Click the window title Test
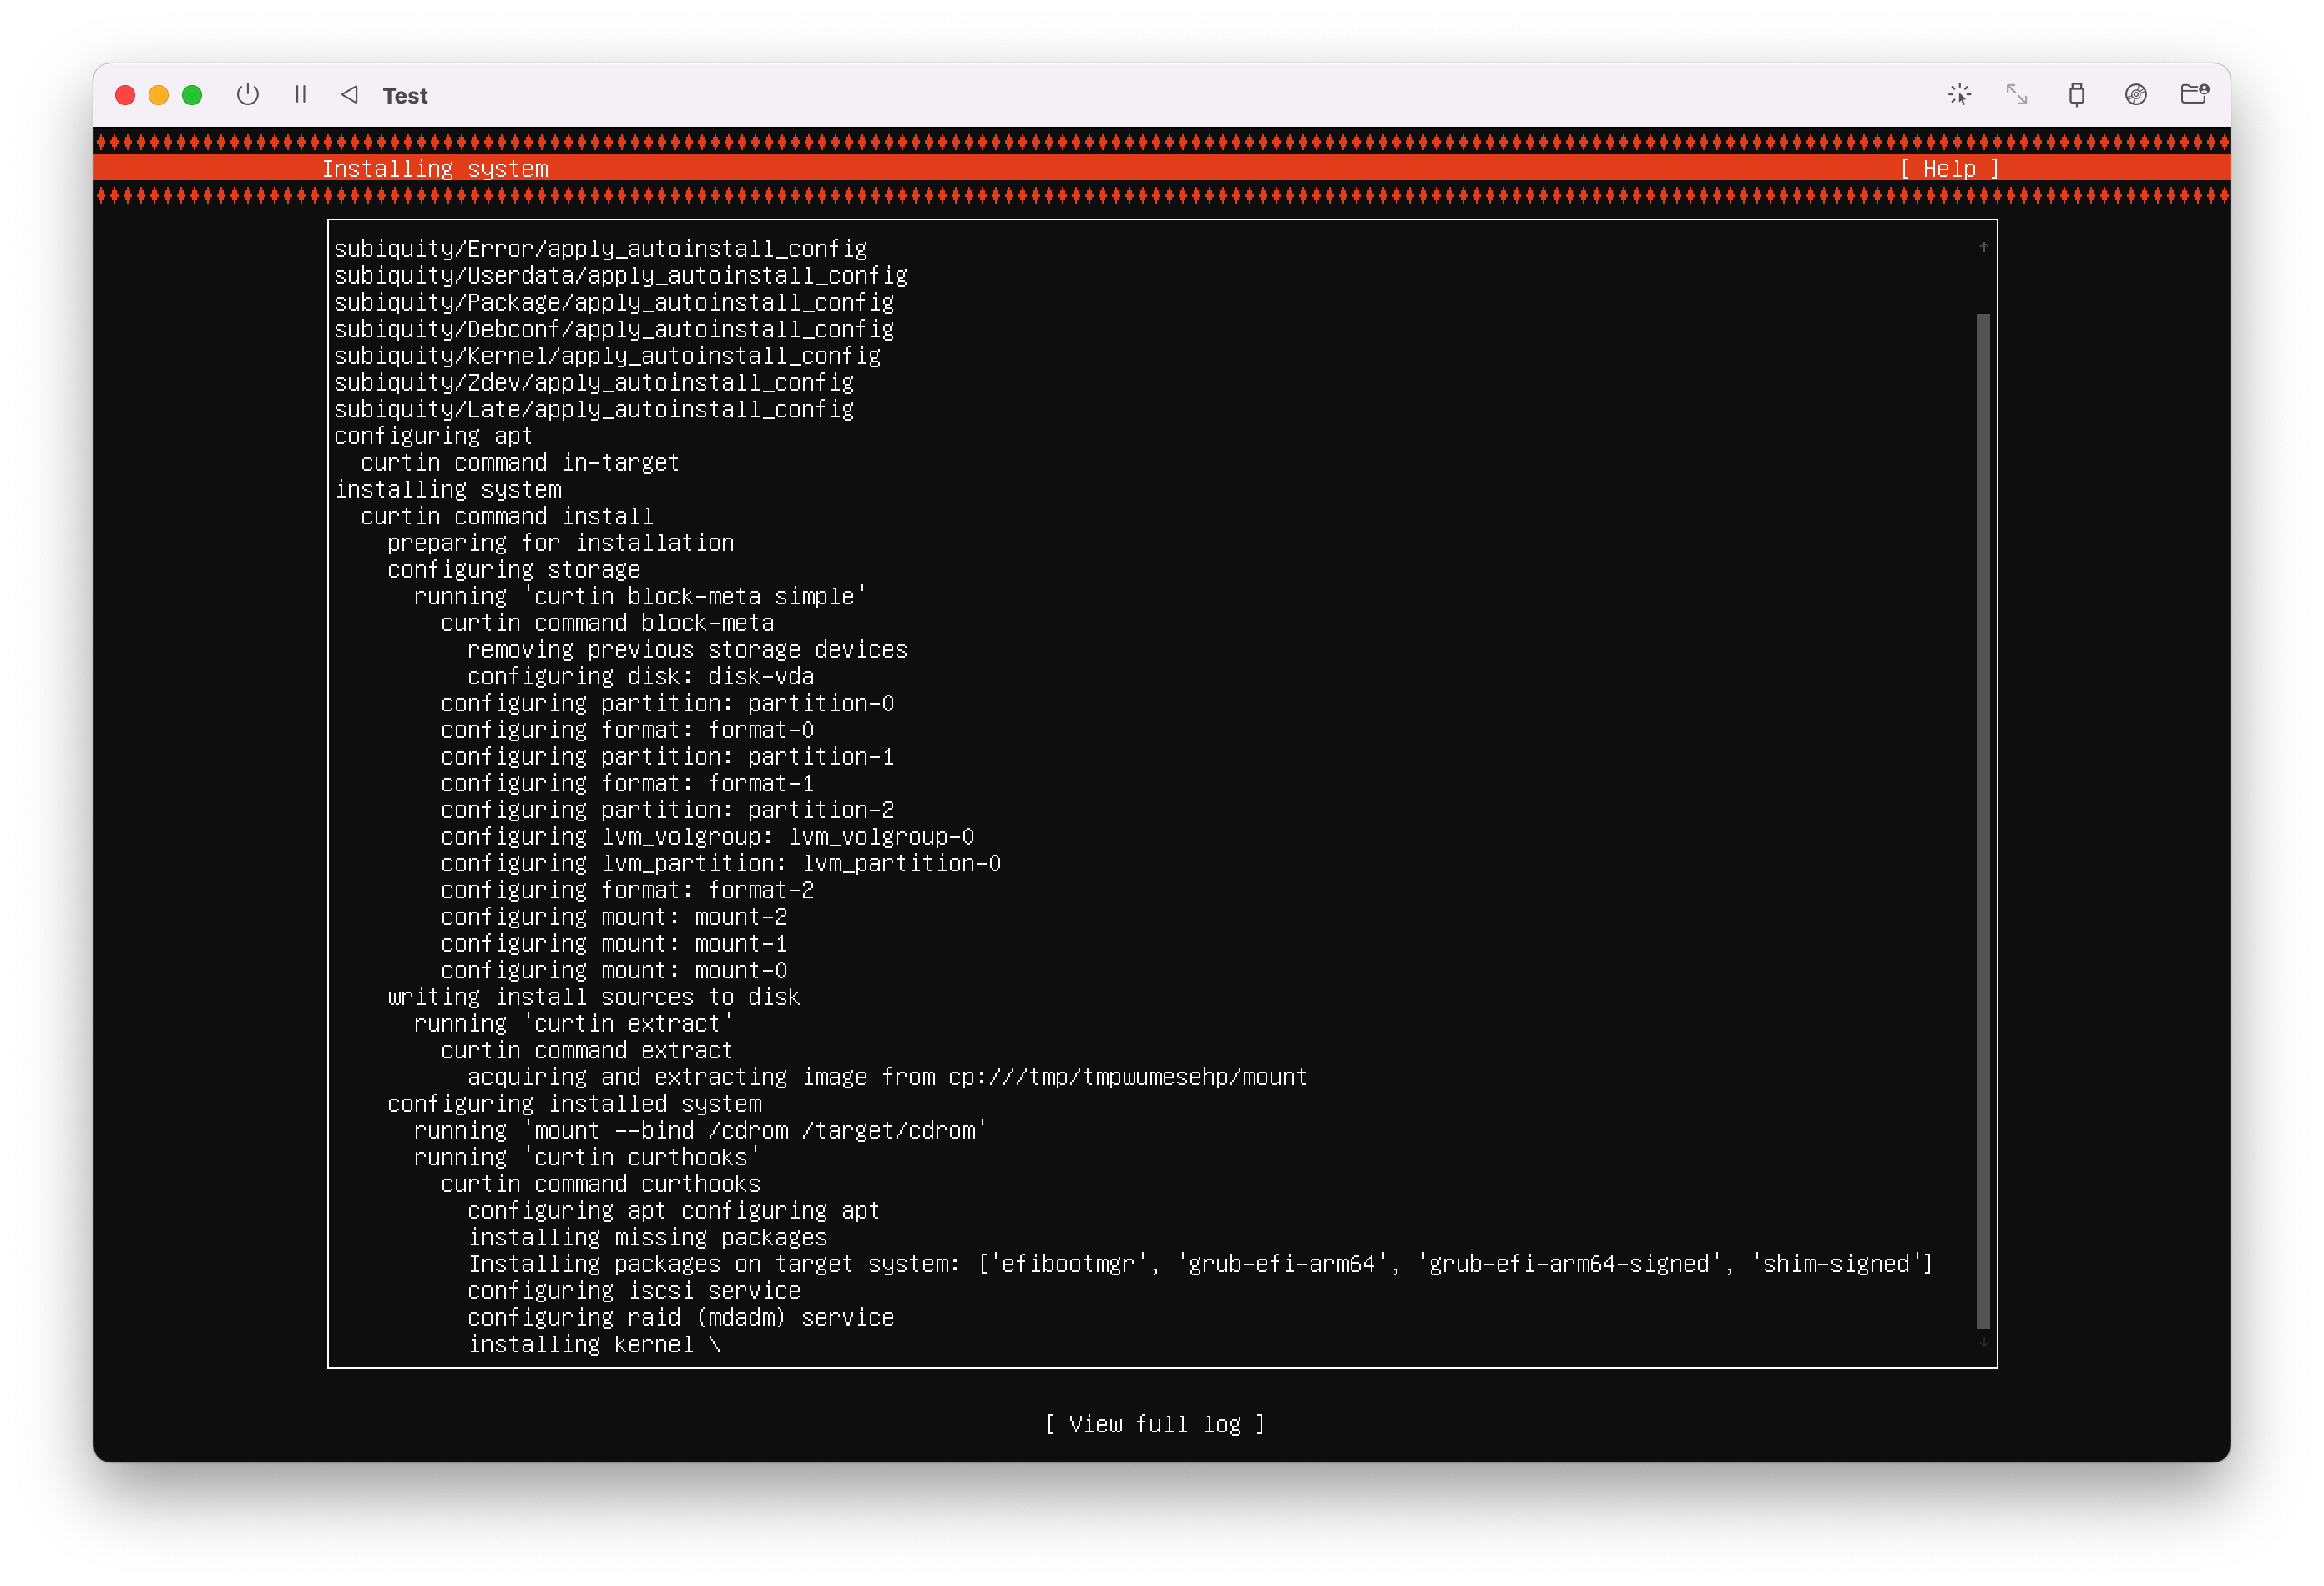This screenshot has width=2324, height=1586. tap(405, 96)
